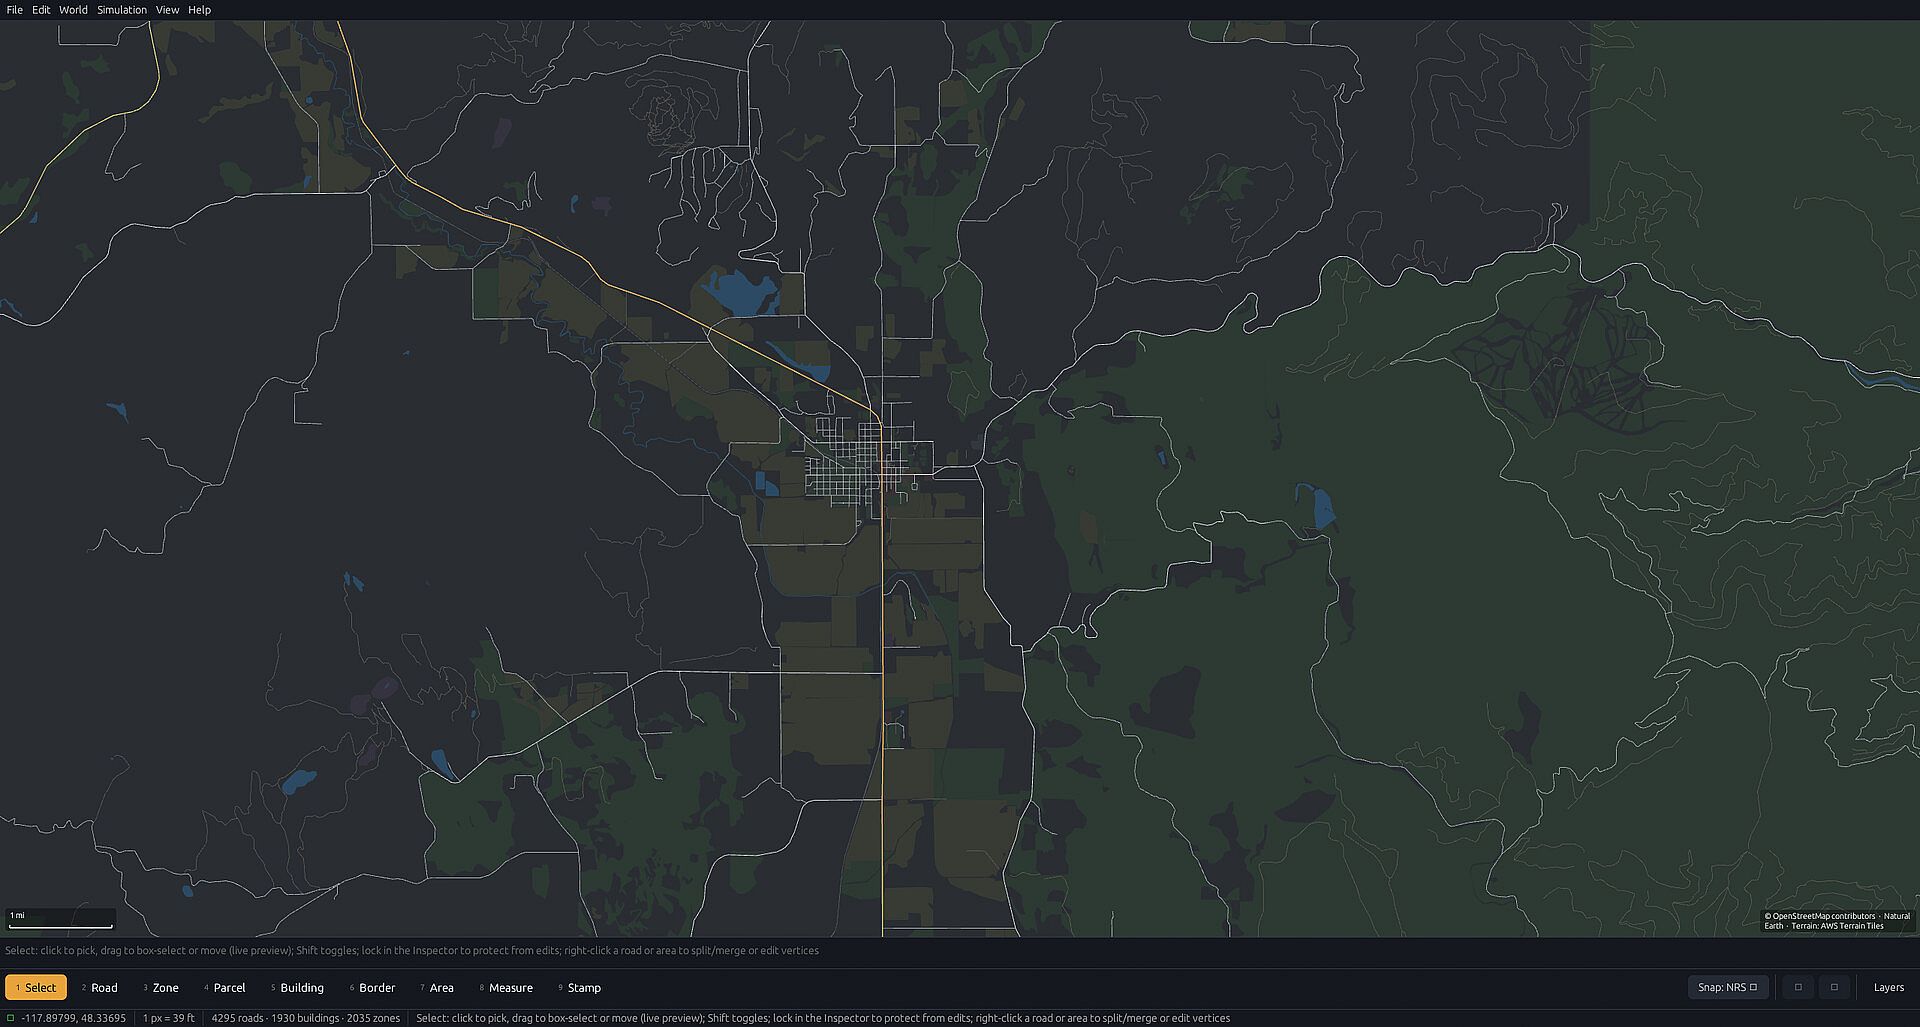This screenshot has width=1920, height=1027.
Task: Open the View menu
Action: [x=167, y=10]
